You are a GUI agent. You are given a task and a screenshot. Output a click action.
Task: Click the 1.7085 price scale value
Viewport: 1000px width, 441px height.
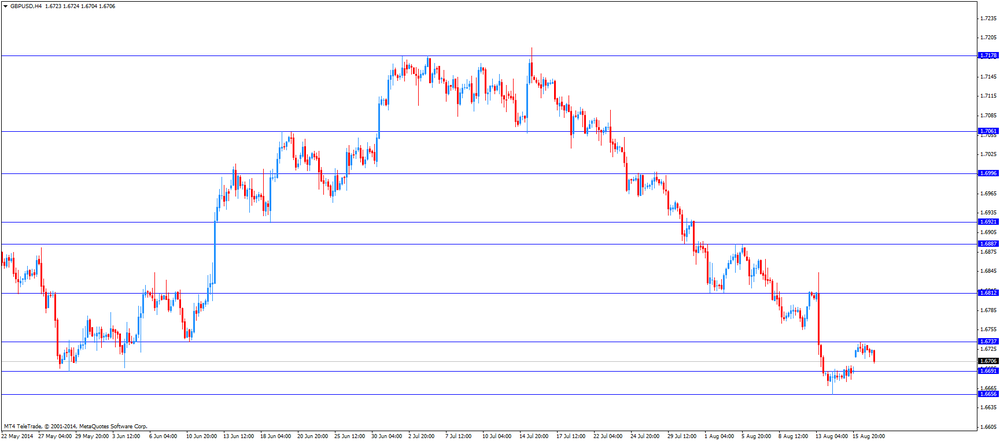(x=987, y=116)
